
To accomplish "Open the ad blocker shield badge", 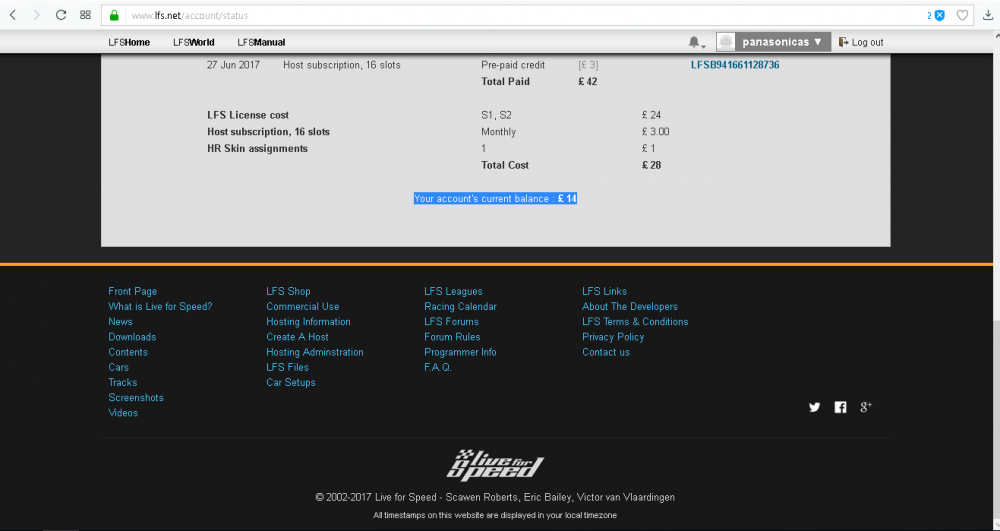I will tap(939, 15).
